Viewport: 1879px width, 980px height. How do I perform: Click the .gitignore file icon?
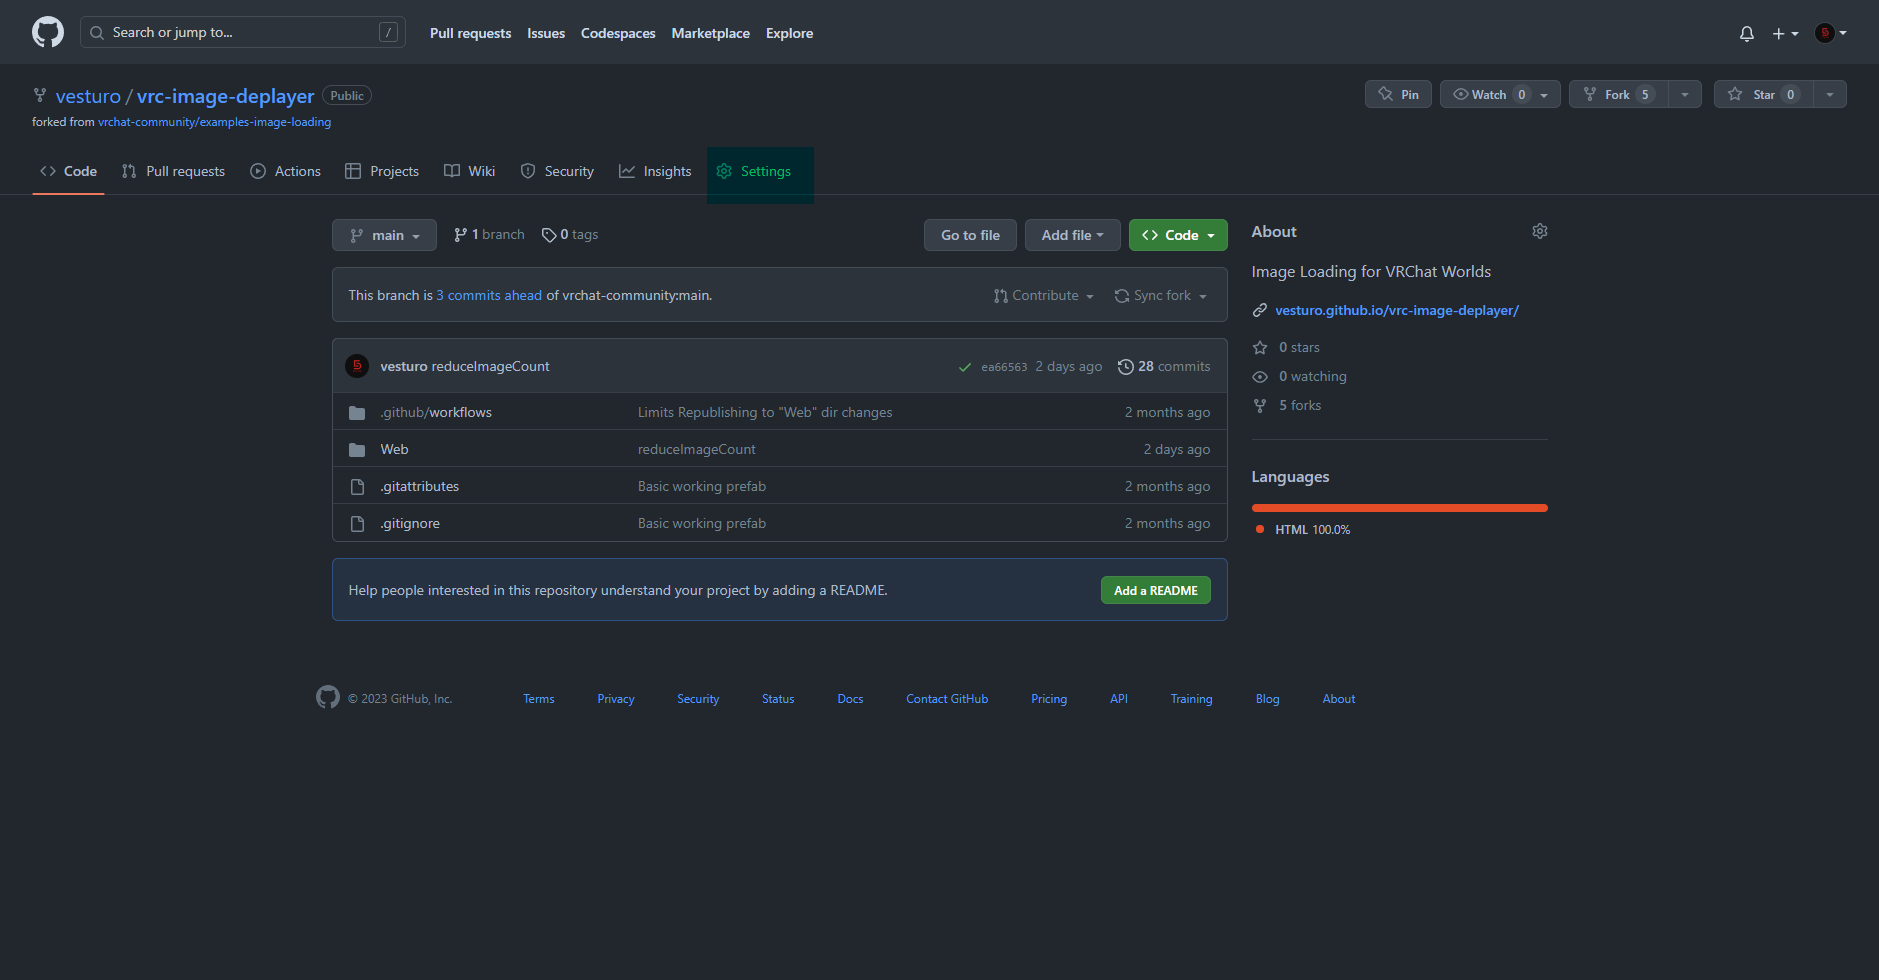pyautogui.click(x=357, y=524)
